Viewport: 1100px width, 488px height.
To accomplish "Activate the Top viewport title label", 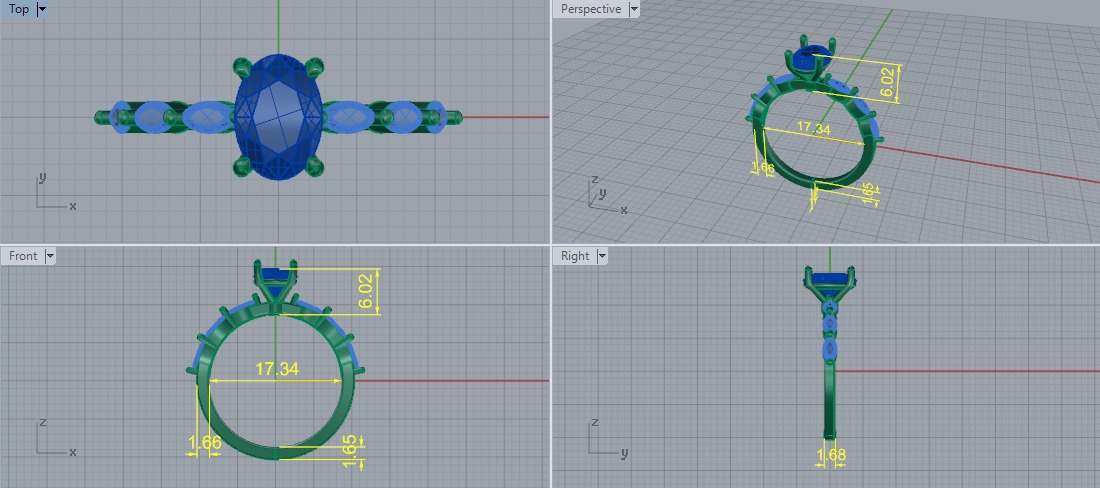I will pyautogui.click(x=19, y=9).
